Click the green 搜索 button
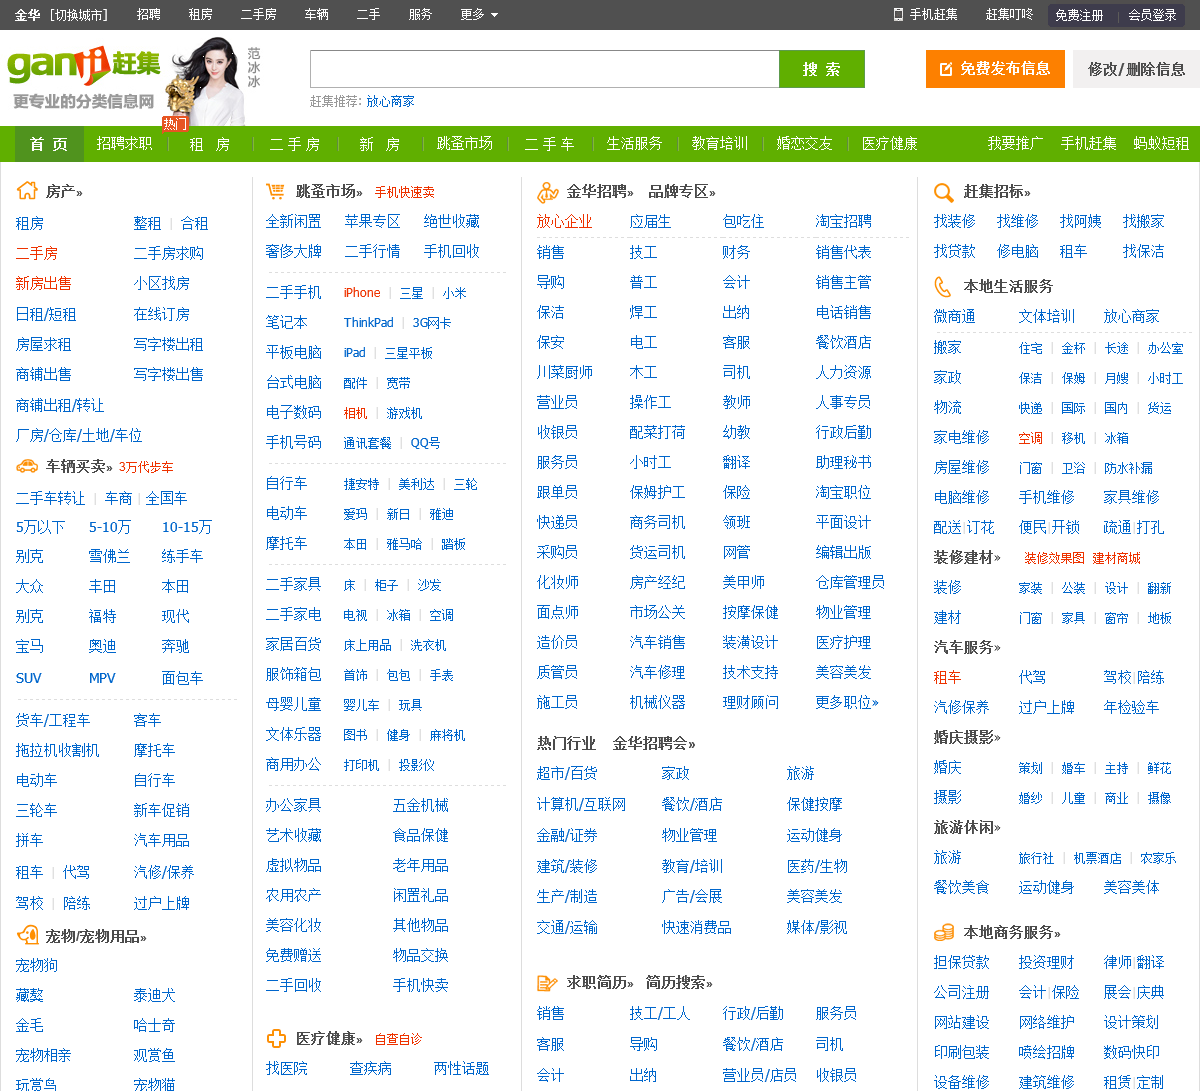This screenshot has width=1200, height=1091. [822, 69]
